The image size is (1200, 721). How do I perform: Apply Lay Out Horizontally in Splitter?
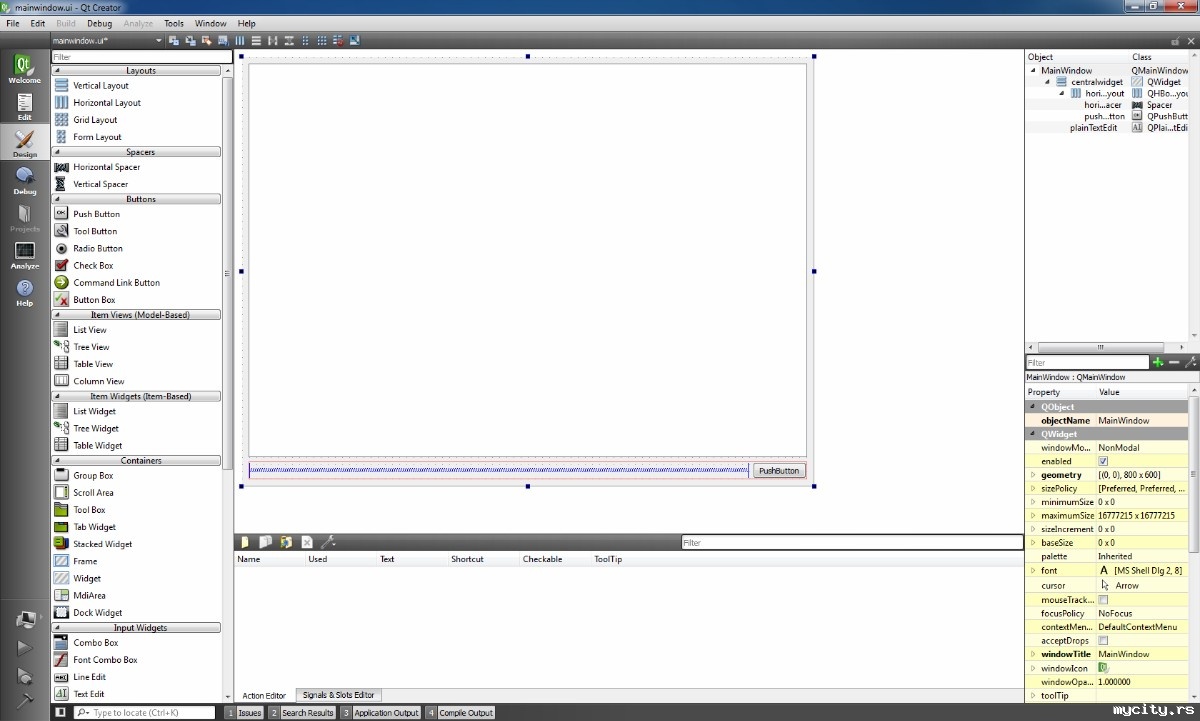(272, 40)
